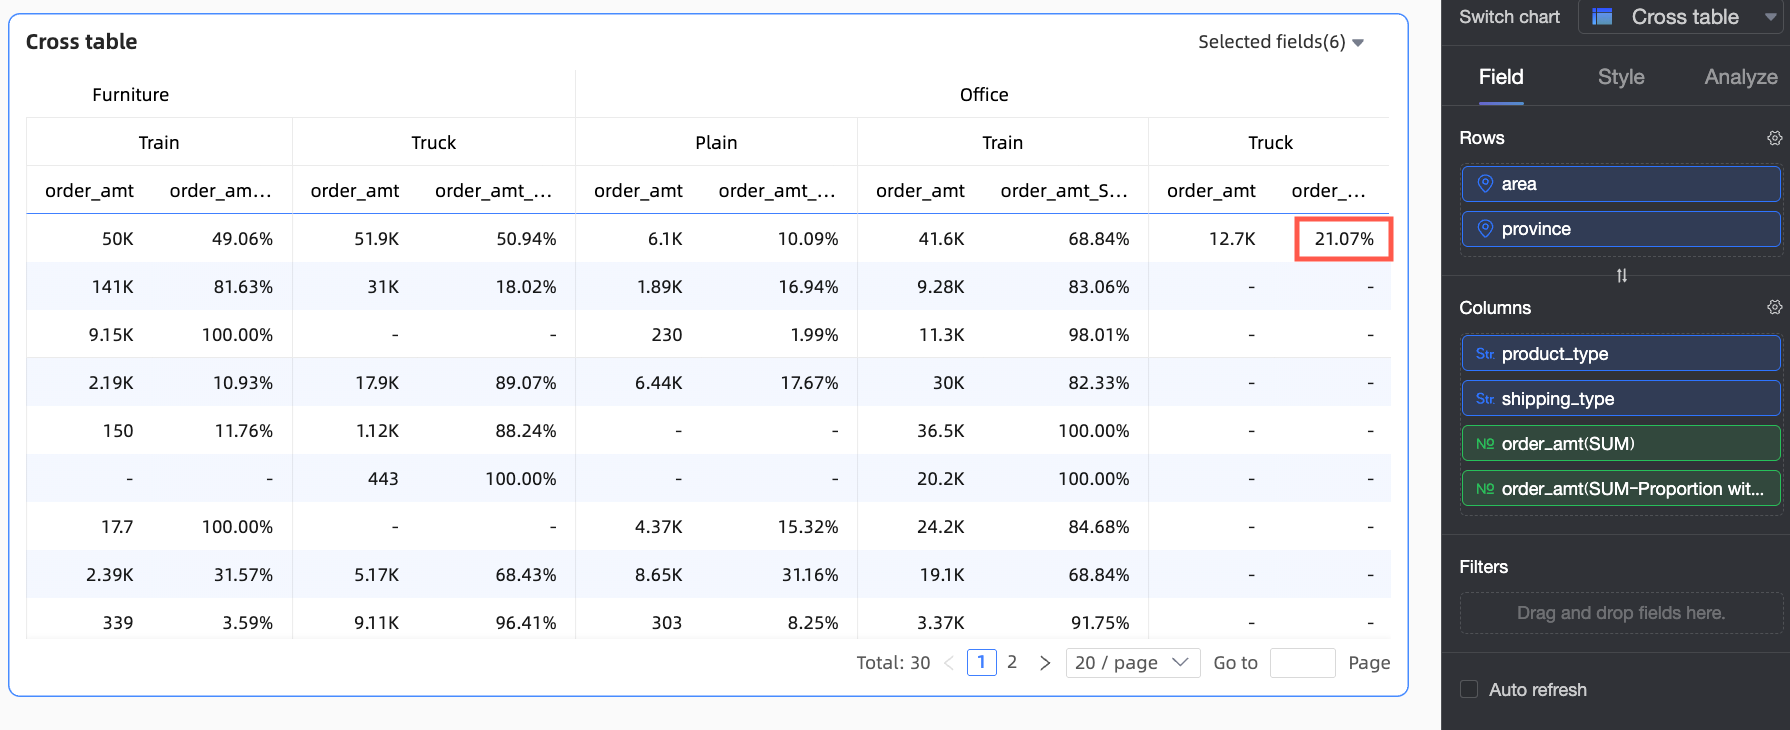Screen dimensions: 1790x730
Task: Click the location icon on the area field
Action: pos(1485,184)
